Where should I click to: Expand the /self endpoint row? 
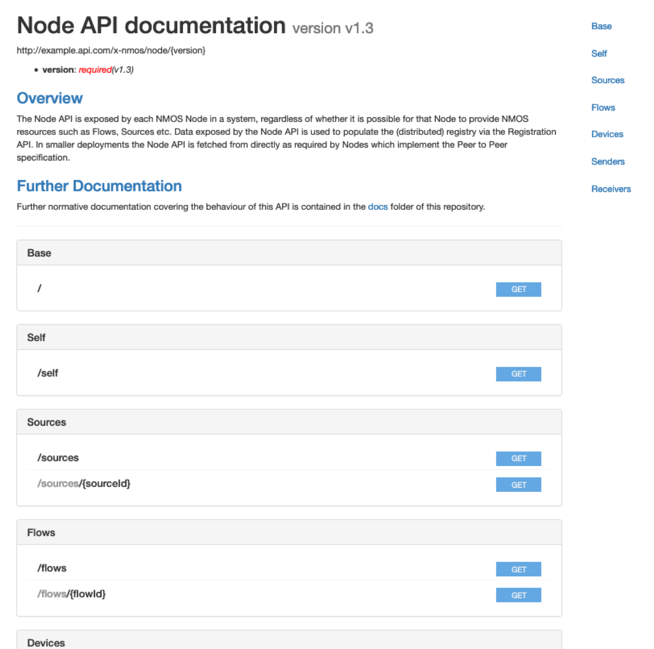(49, 373)
